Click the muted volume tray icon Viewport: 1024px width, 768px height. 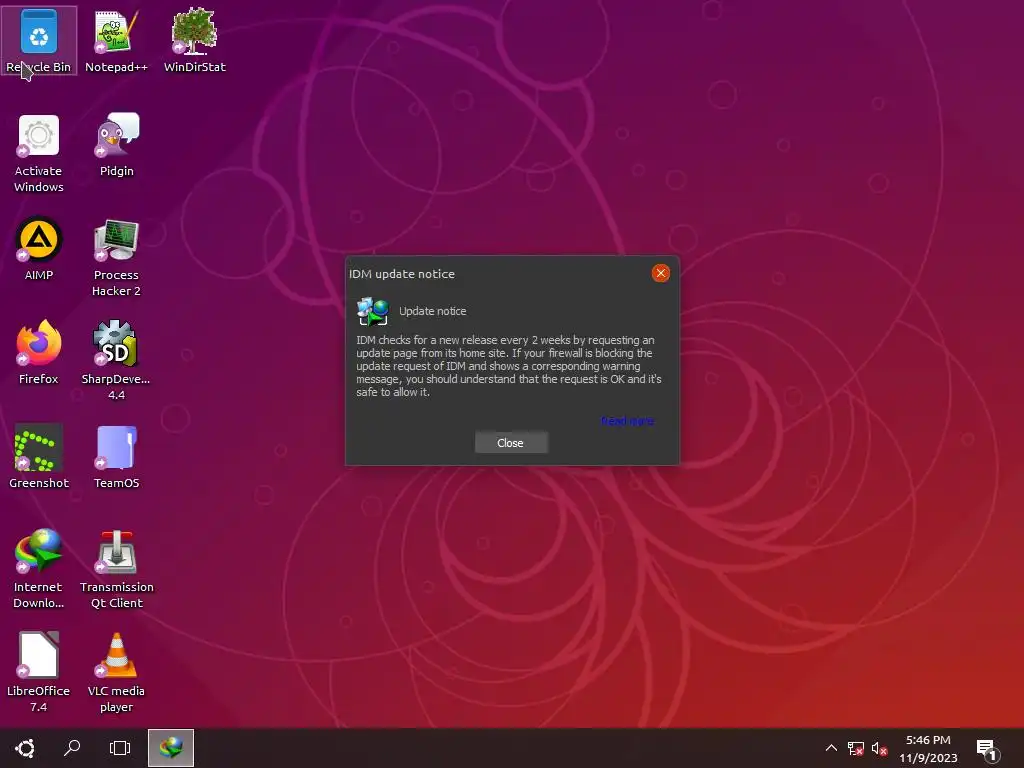[879, 748]
